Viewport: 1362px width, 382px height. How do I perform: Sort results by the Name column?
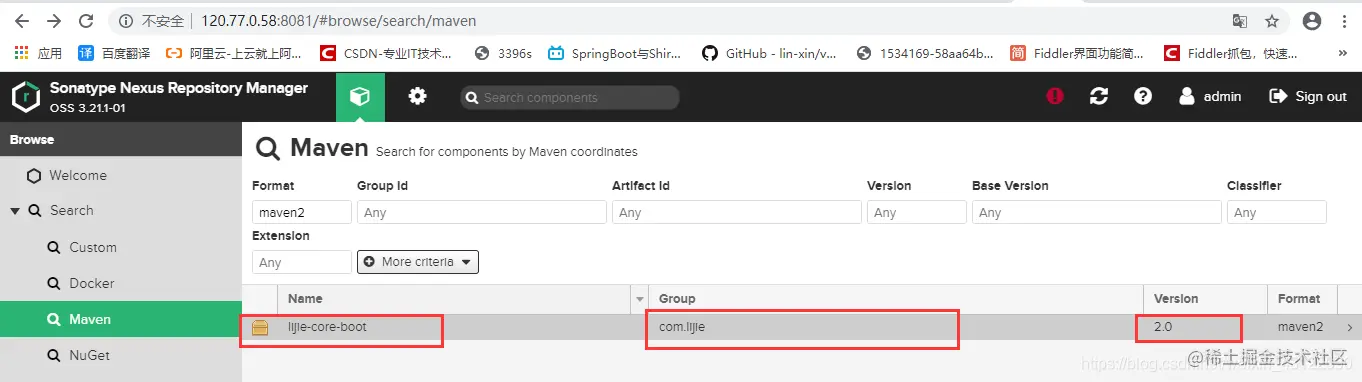click(455, 299)
